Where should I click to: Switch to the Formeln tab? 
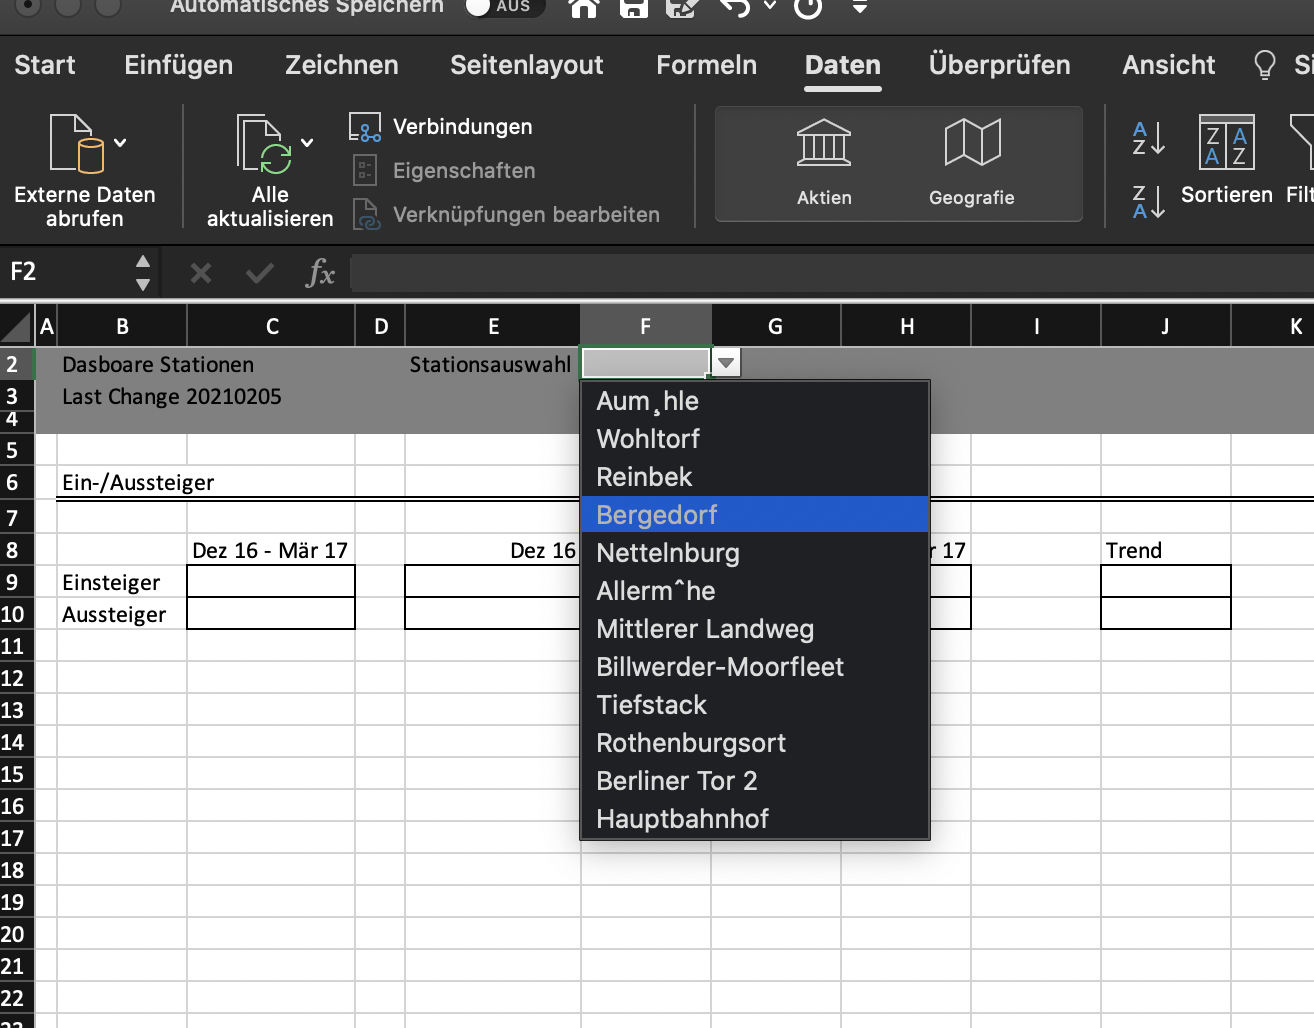coord(706,65)
